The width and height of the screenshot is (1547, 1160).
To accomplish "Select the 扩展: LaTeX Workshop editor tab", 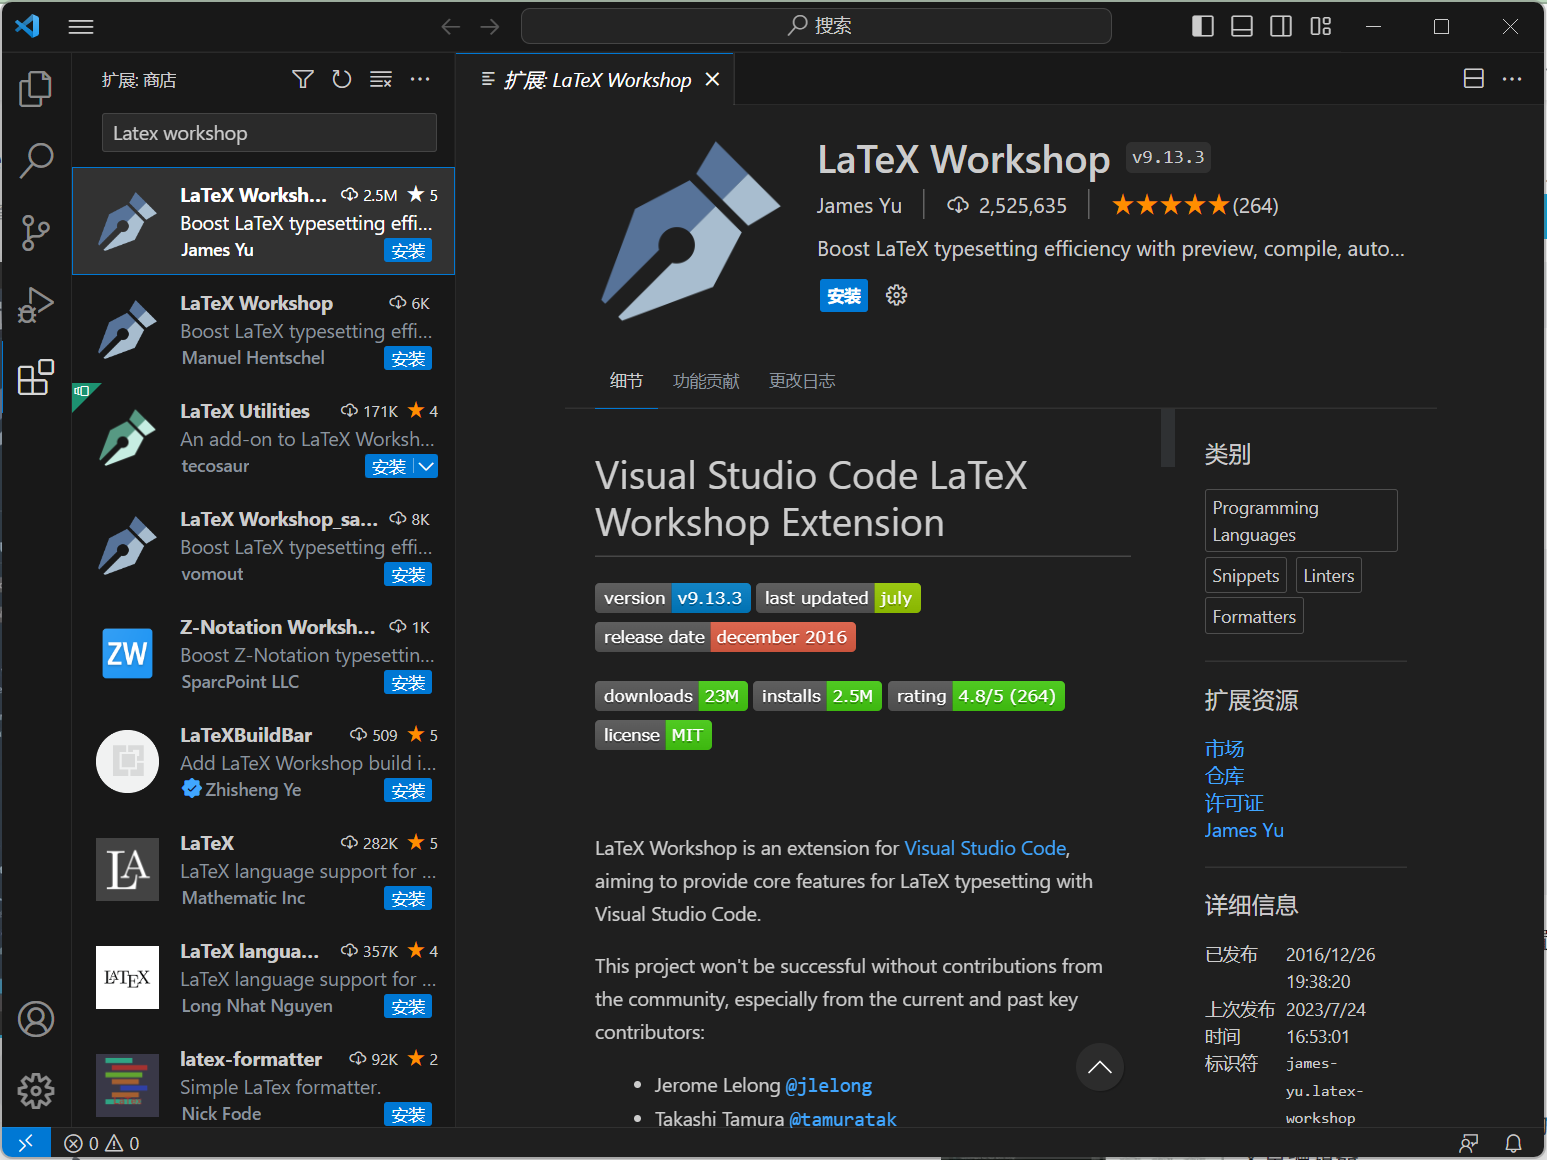I will click(596, 79).
